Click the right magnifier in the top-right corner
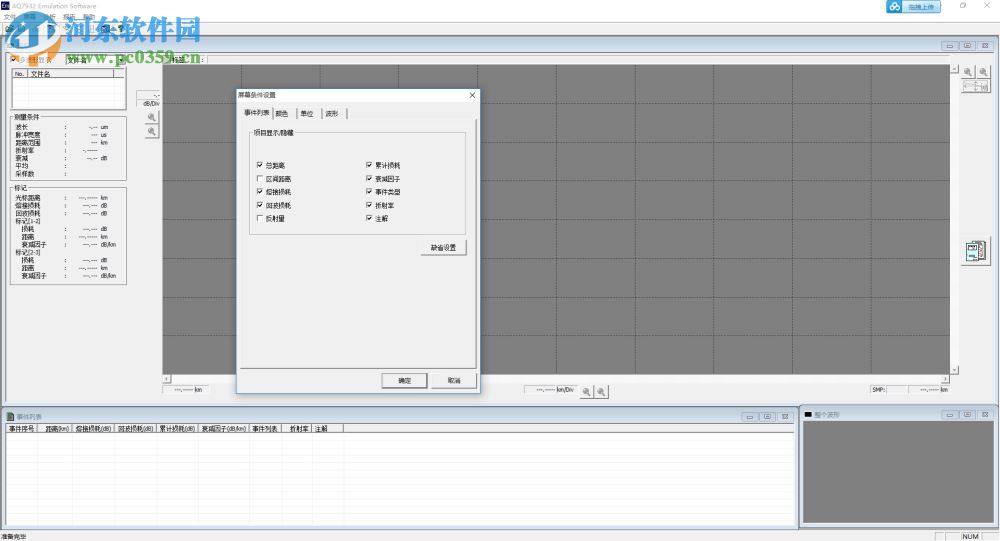The height and width of the screenshot is (541, 1000). [983, 72]
